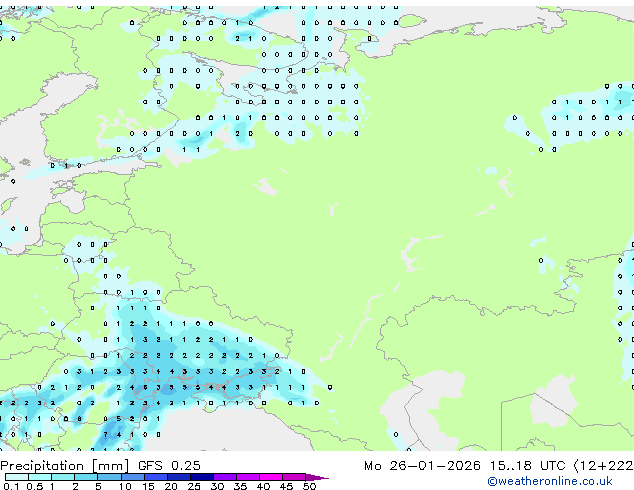Click the 40–45 mm magenta legend swatch
This screenshot has height=490, width=634.
click(271, 477)
